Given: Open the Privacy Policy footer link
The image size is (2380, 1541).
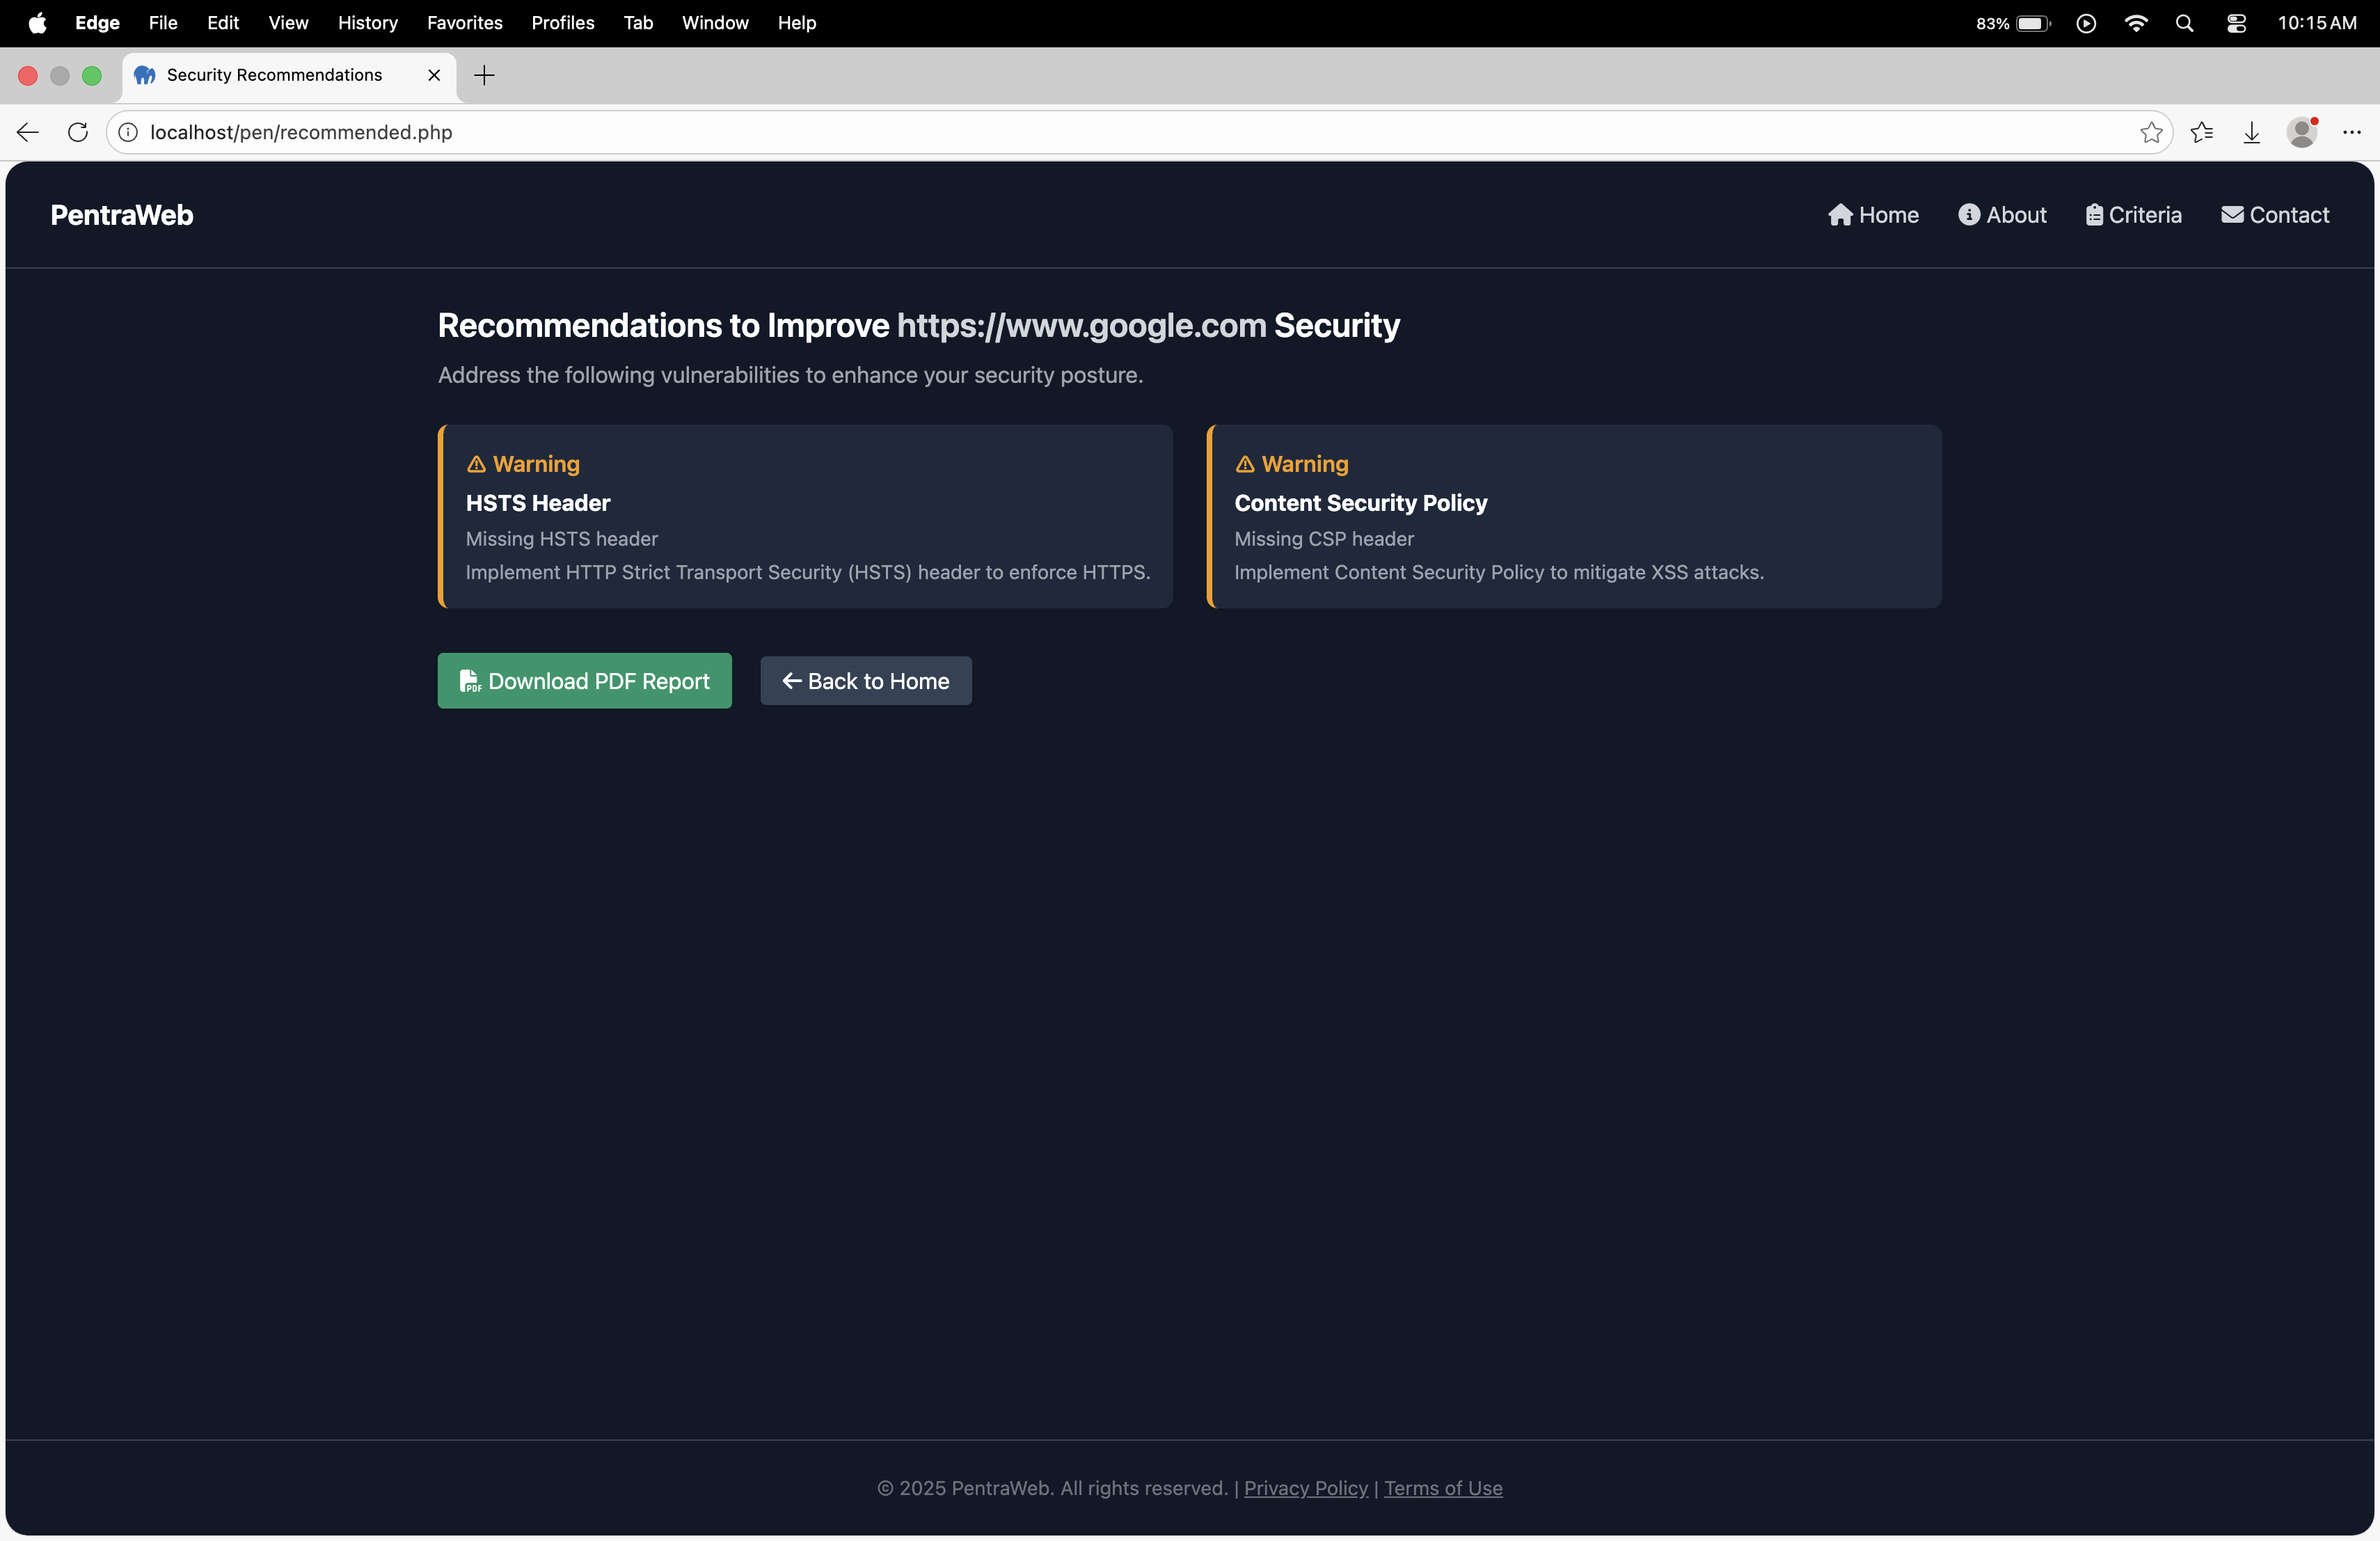Looking at the screenshot, I should point(1305,1488).
